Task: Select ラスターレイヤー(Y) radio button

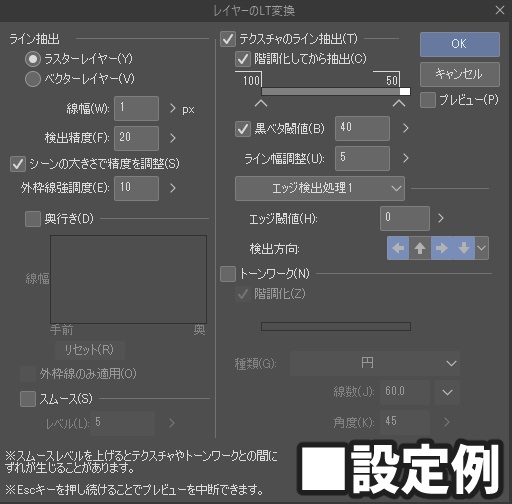Action: (x=33, y=59)
